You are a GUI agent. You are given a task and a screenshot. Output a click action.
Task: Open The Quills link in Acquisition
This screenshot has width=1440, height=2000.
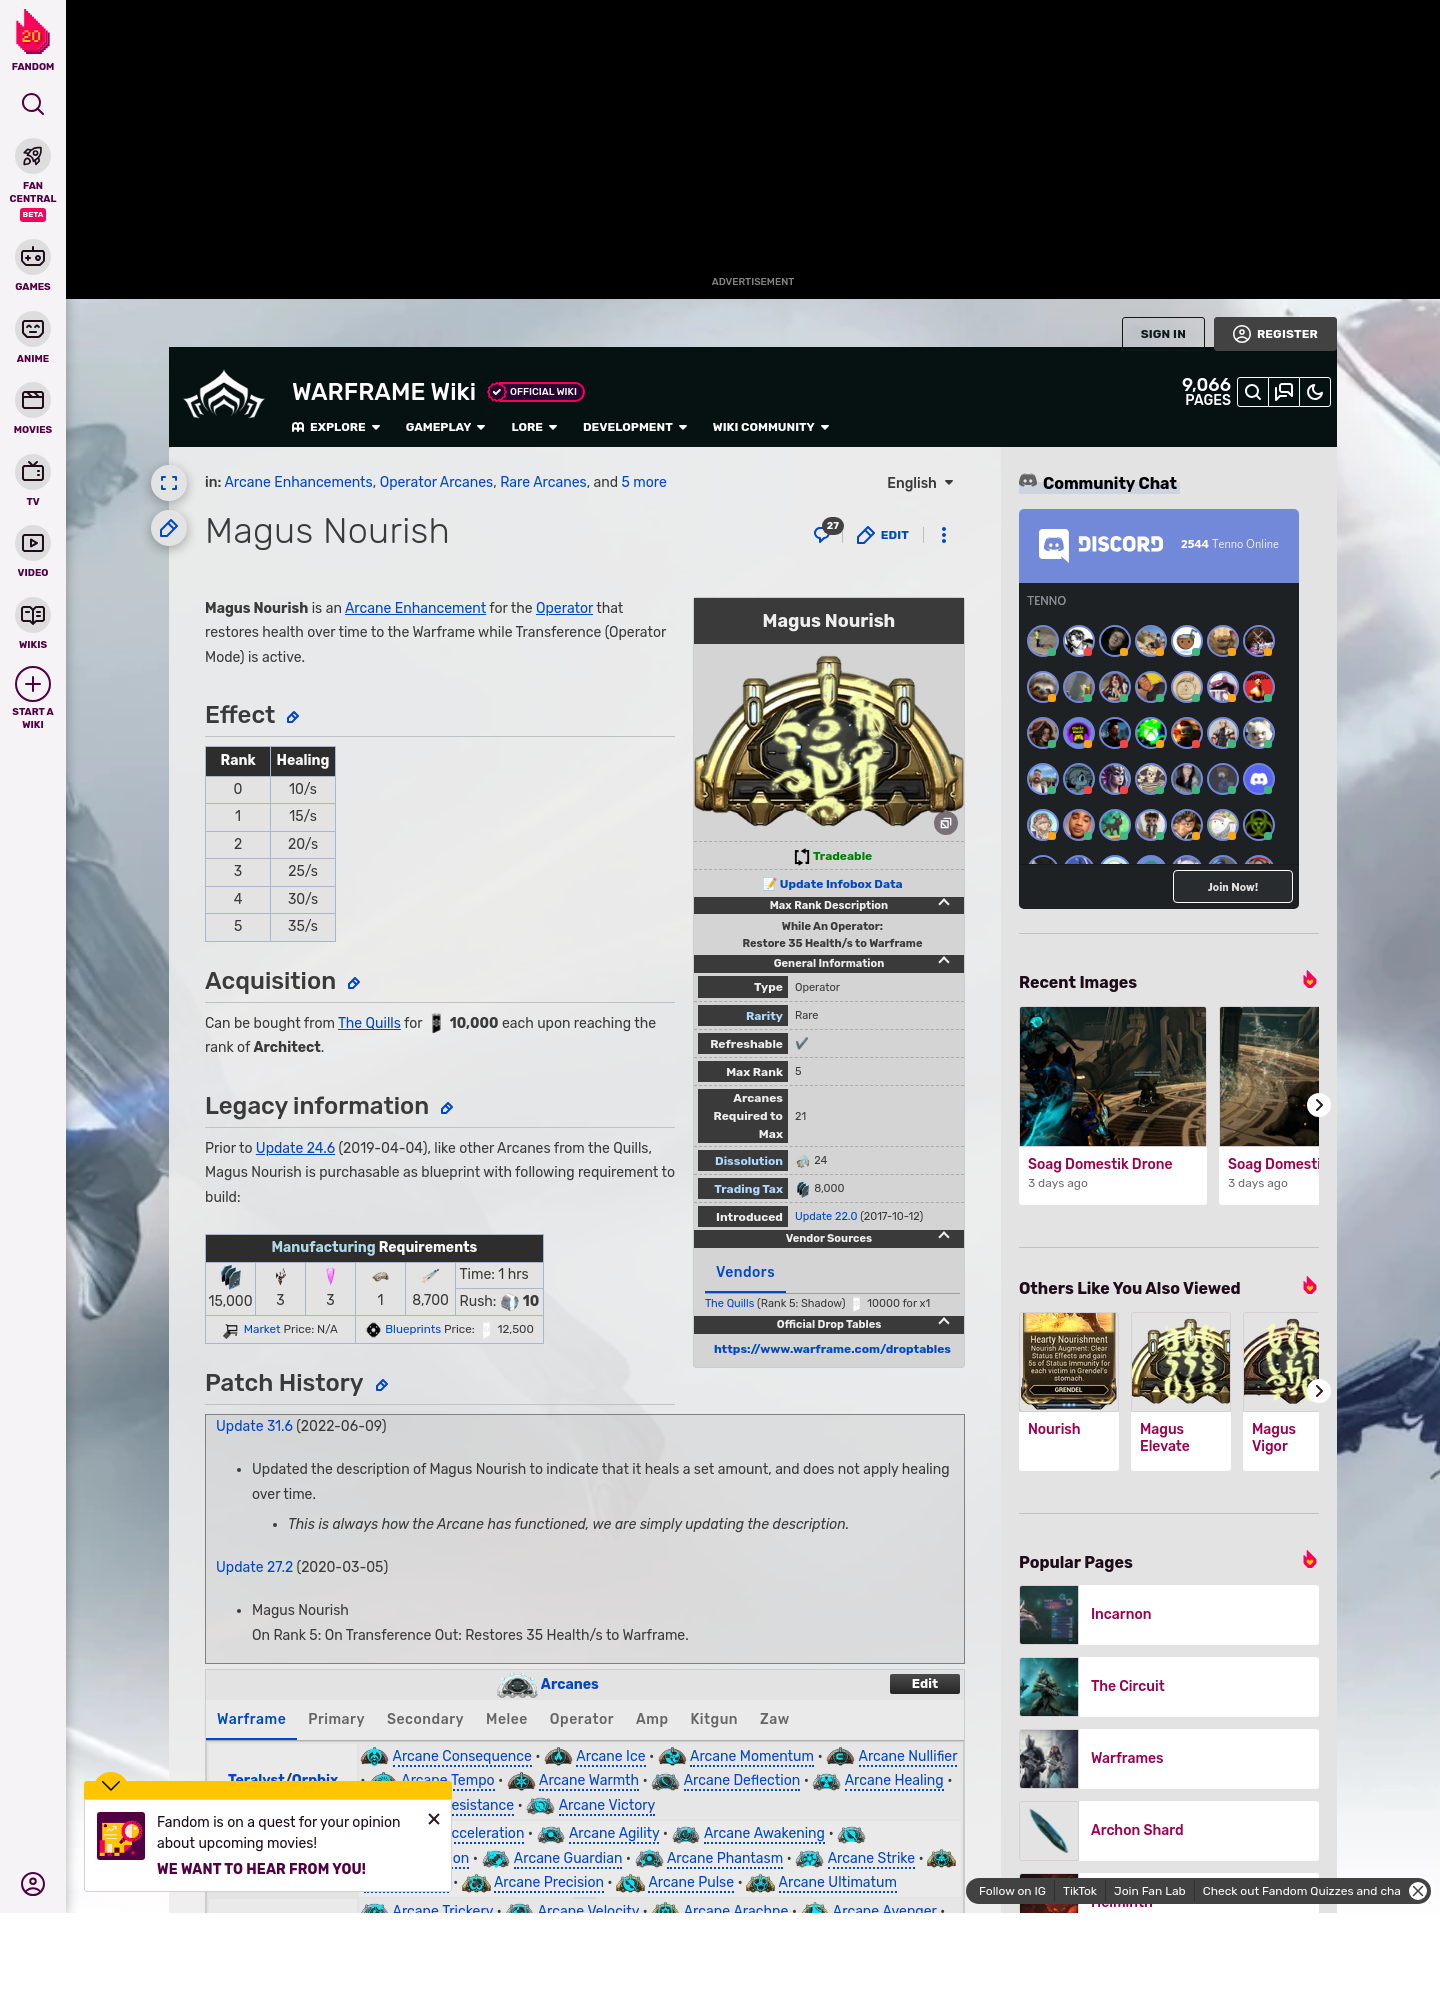tap(369, 1023)
